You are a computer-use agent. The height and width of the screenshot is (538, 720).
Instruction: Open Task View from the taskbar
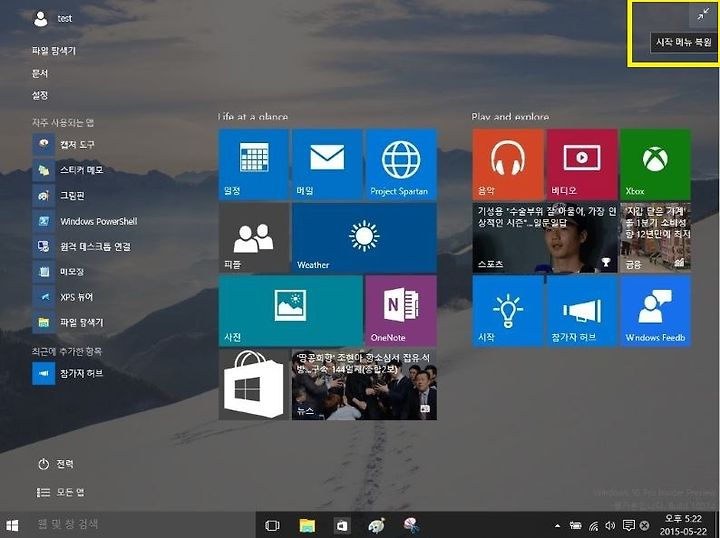point(272,525)
